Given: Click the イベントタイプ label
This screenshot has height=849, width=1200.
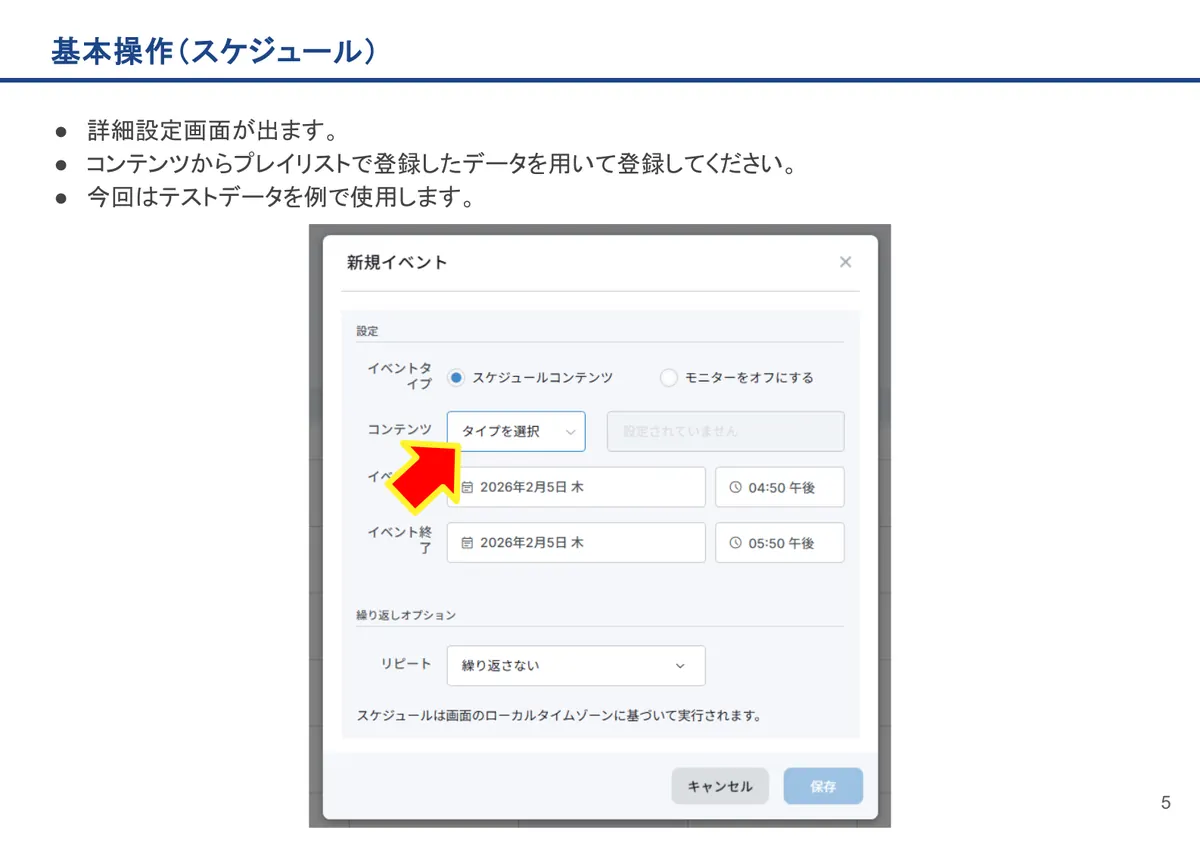Looking at the screenshot, I should [400, 376].
